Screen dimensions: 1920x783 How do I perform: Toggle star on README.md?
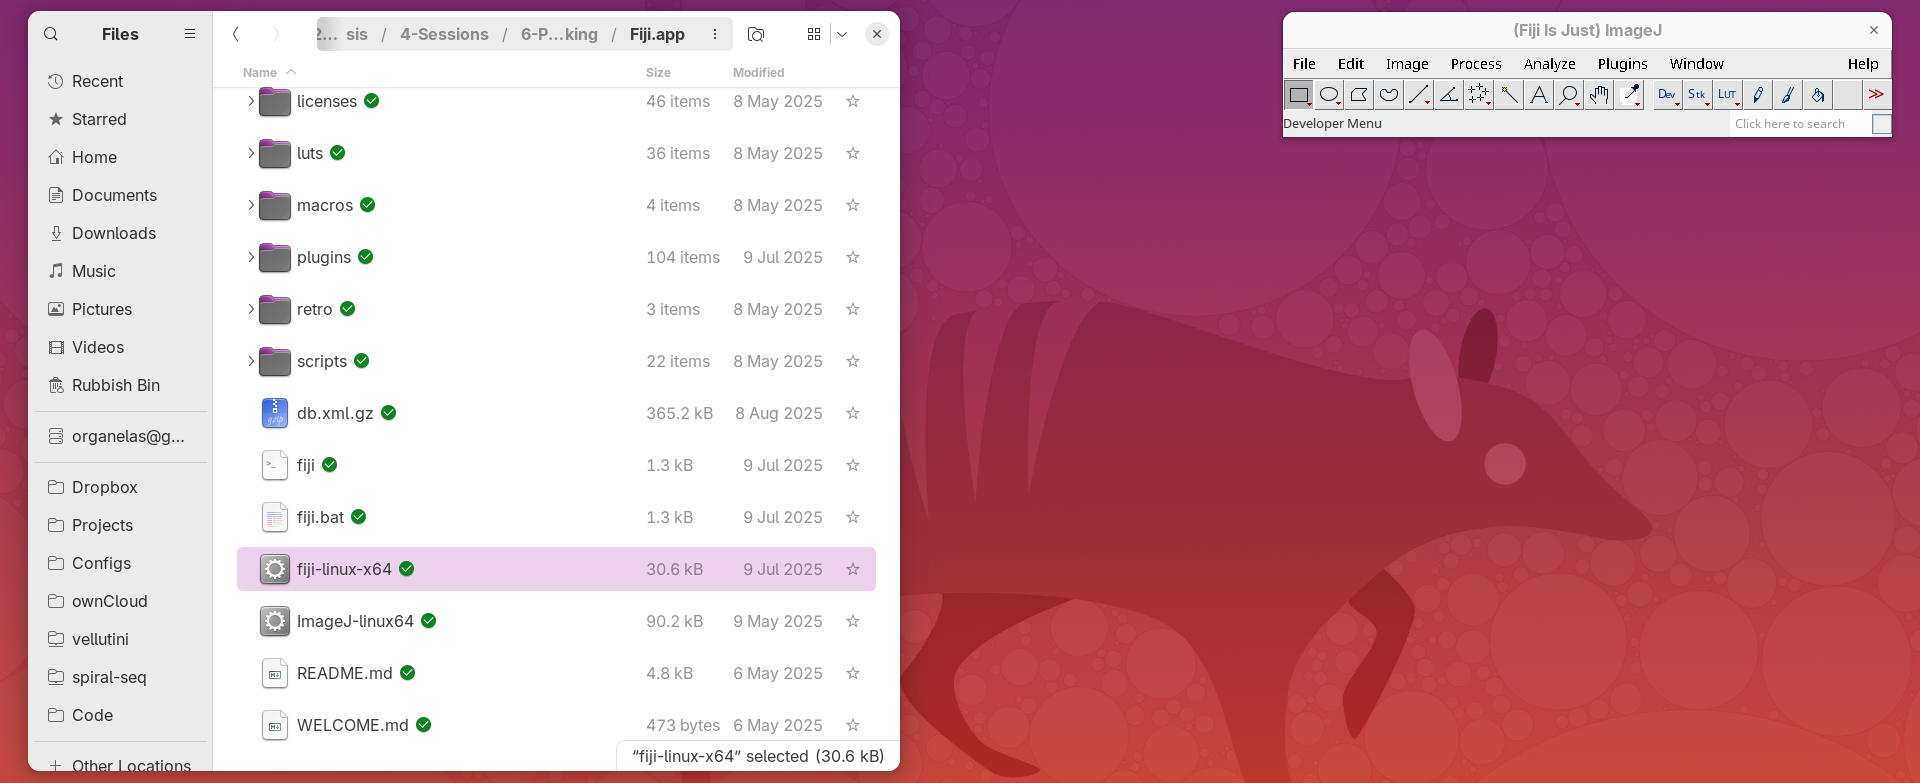click(x=853, y=673)
